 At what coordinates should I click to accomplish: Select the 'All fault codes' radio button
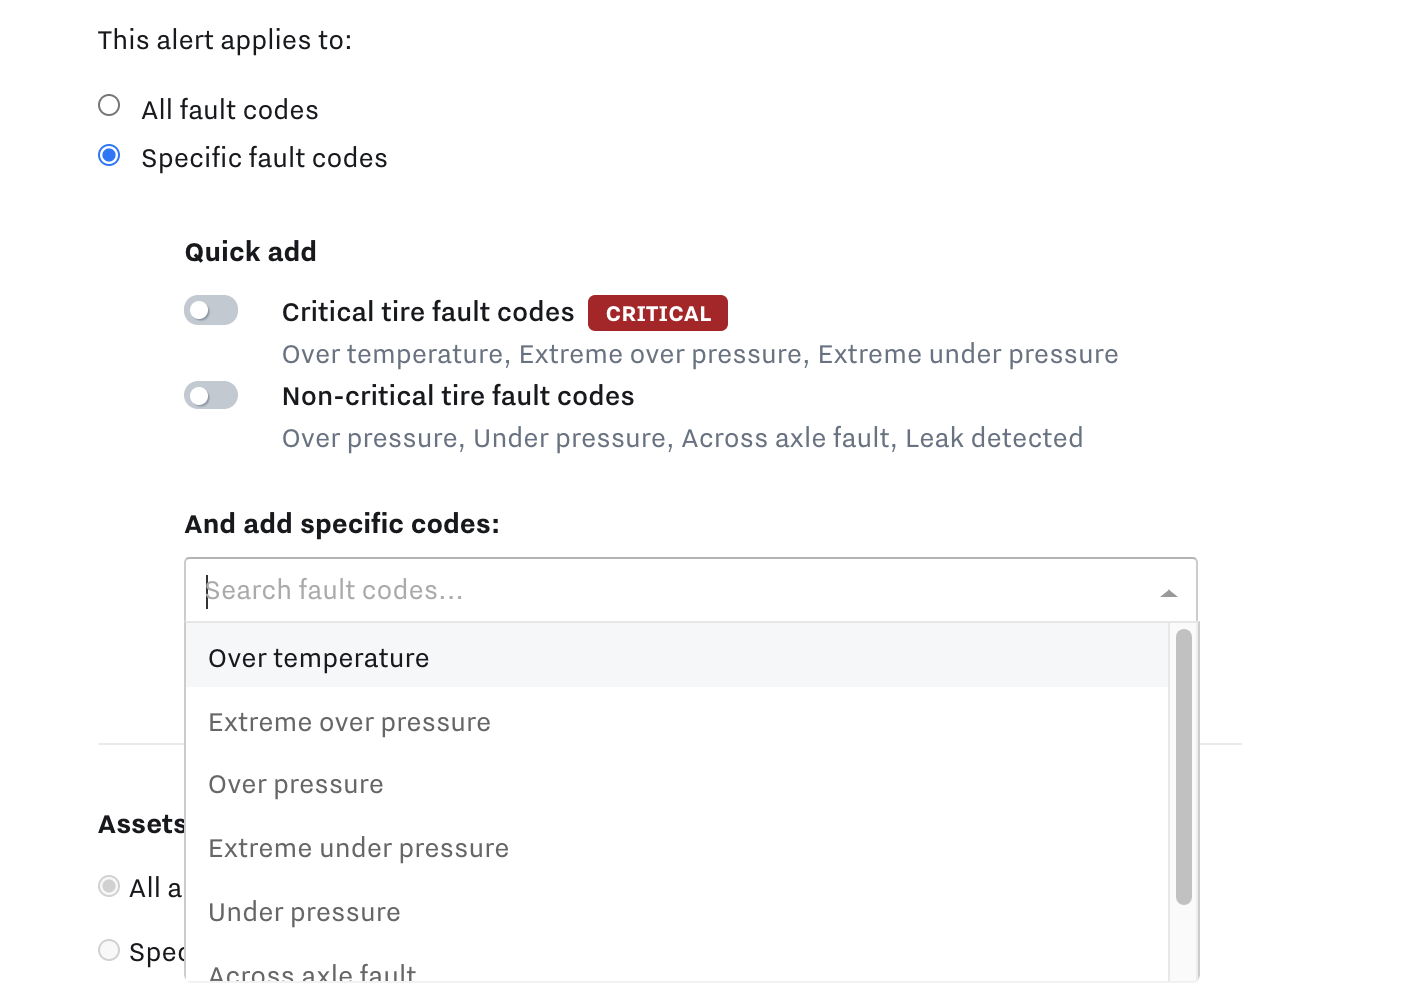109,105
